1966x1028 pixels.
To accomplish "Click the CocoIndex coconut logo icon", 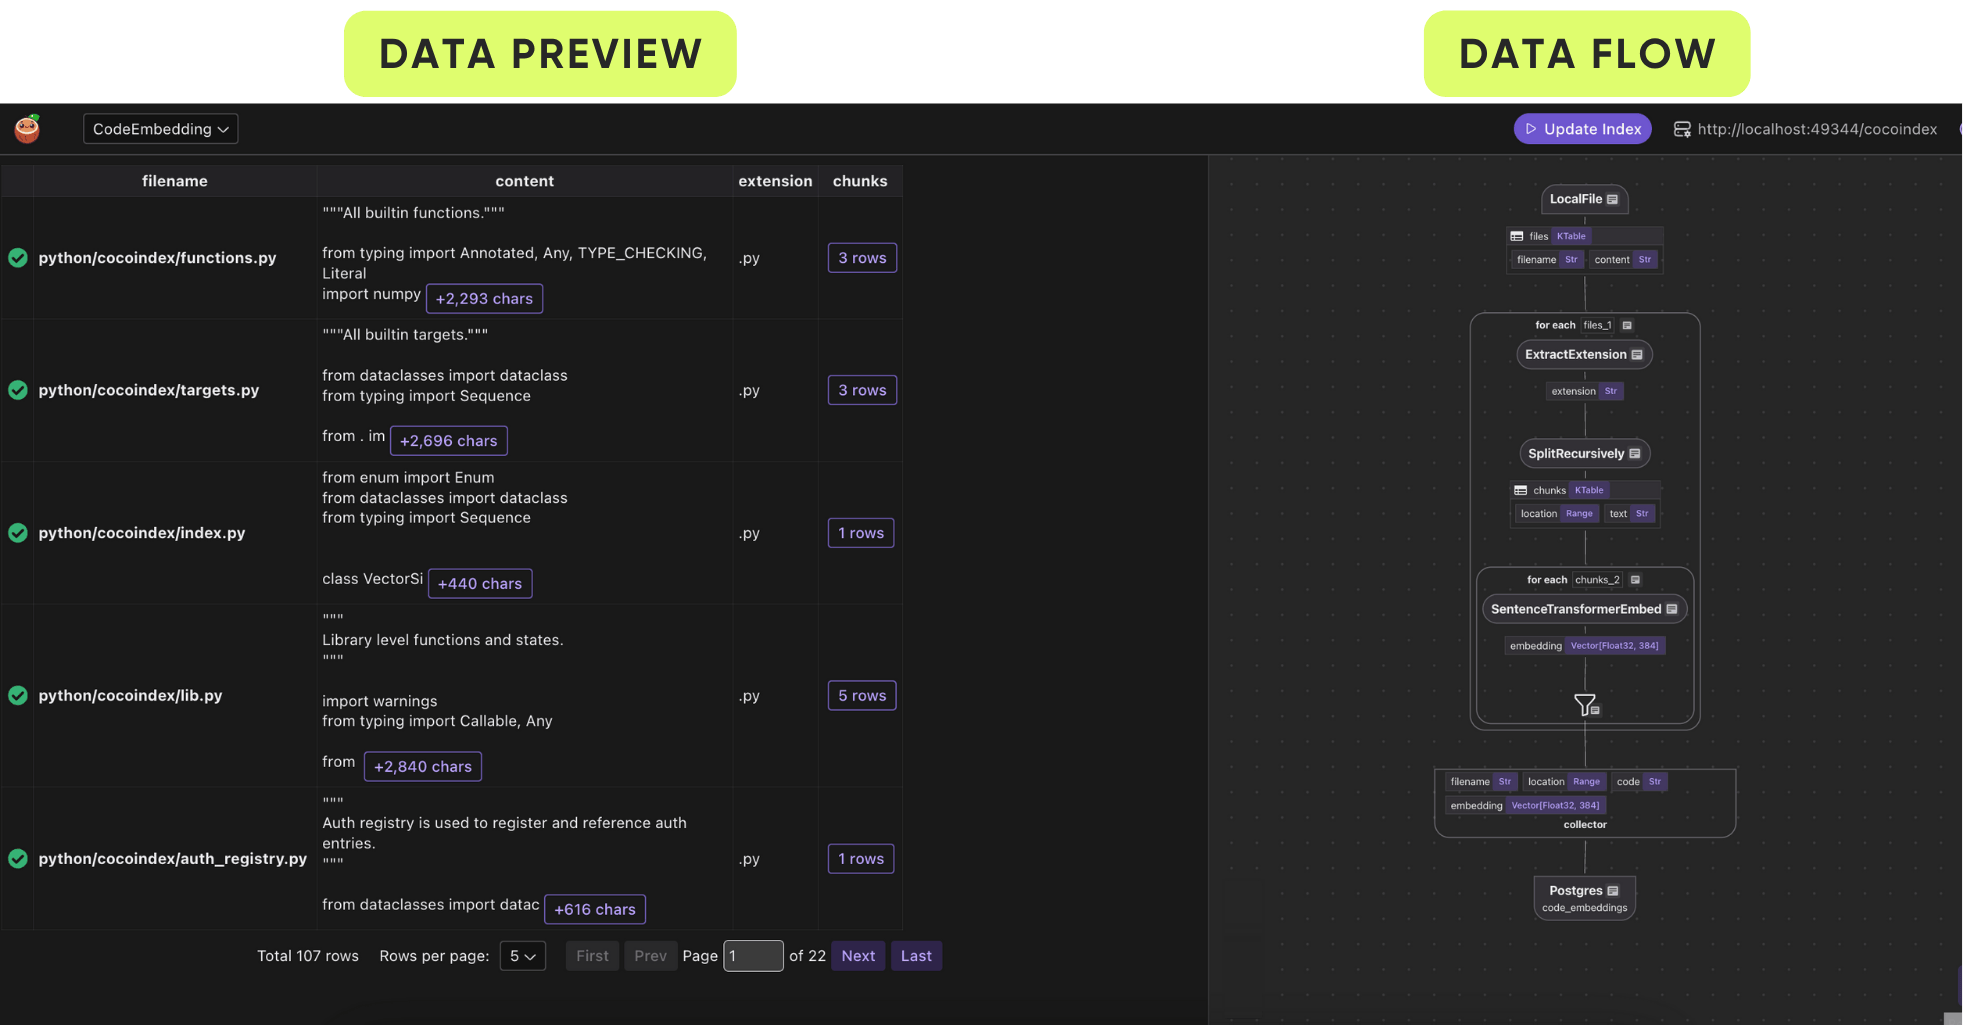I will tap(27, 129).
